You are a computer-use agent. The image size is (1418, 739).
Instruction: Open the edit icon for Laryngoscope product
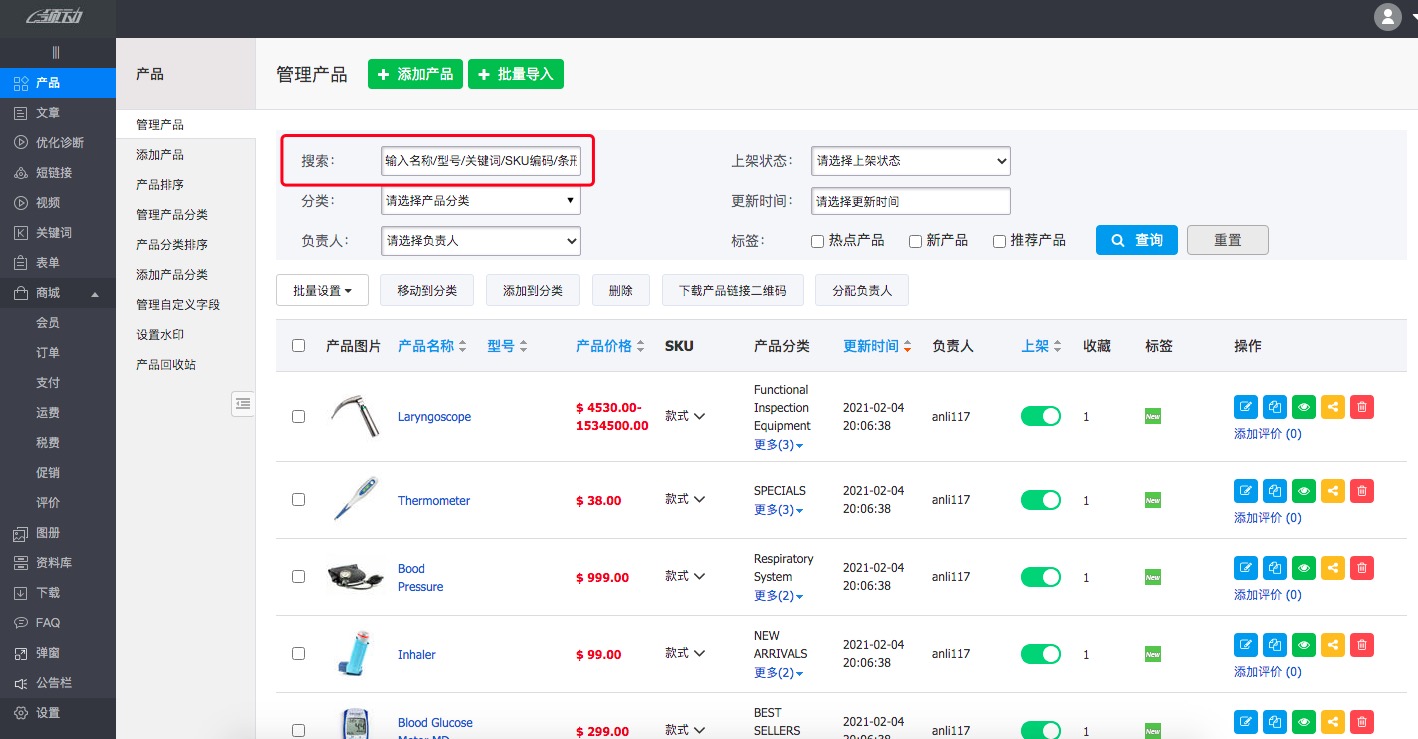coord(1245,407)
